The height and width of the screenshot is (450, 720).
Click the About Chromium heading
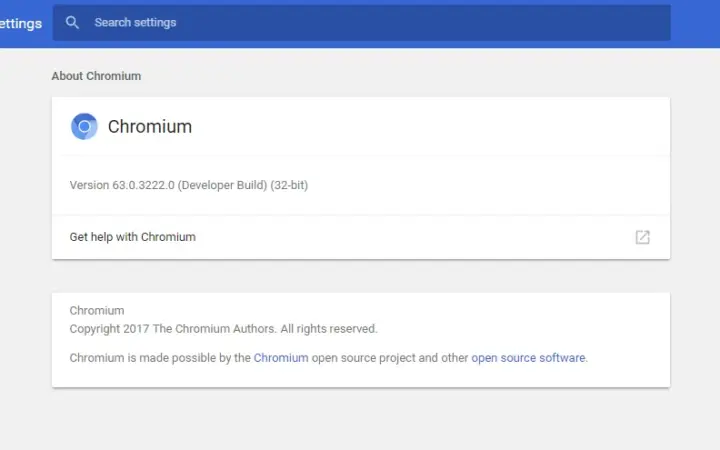pos(96,76)
